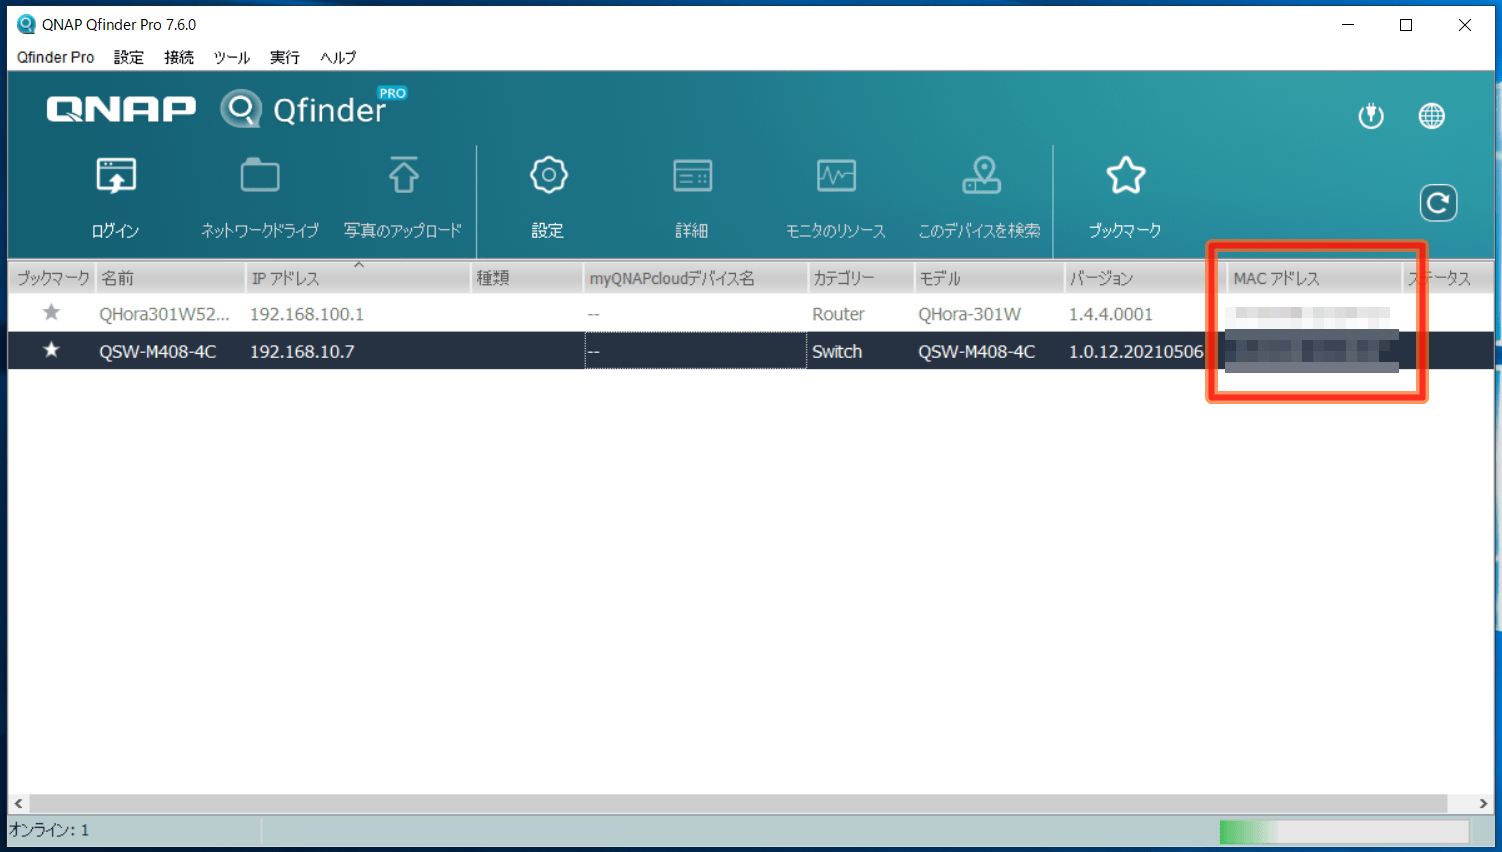Viewport: 1502px width, 852px height.
Task: Toggle bookmark star for QHora301W52 row
Action: click(x=51, y=313)
